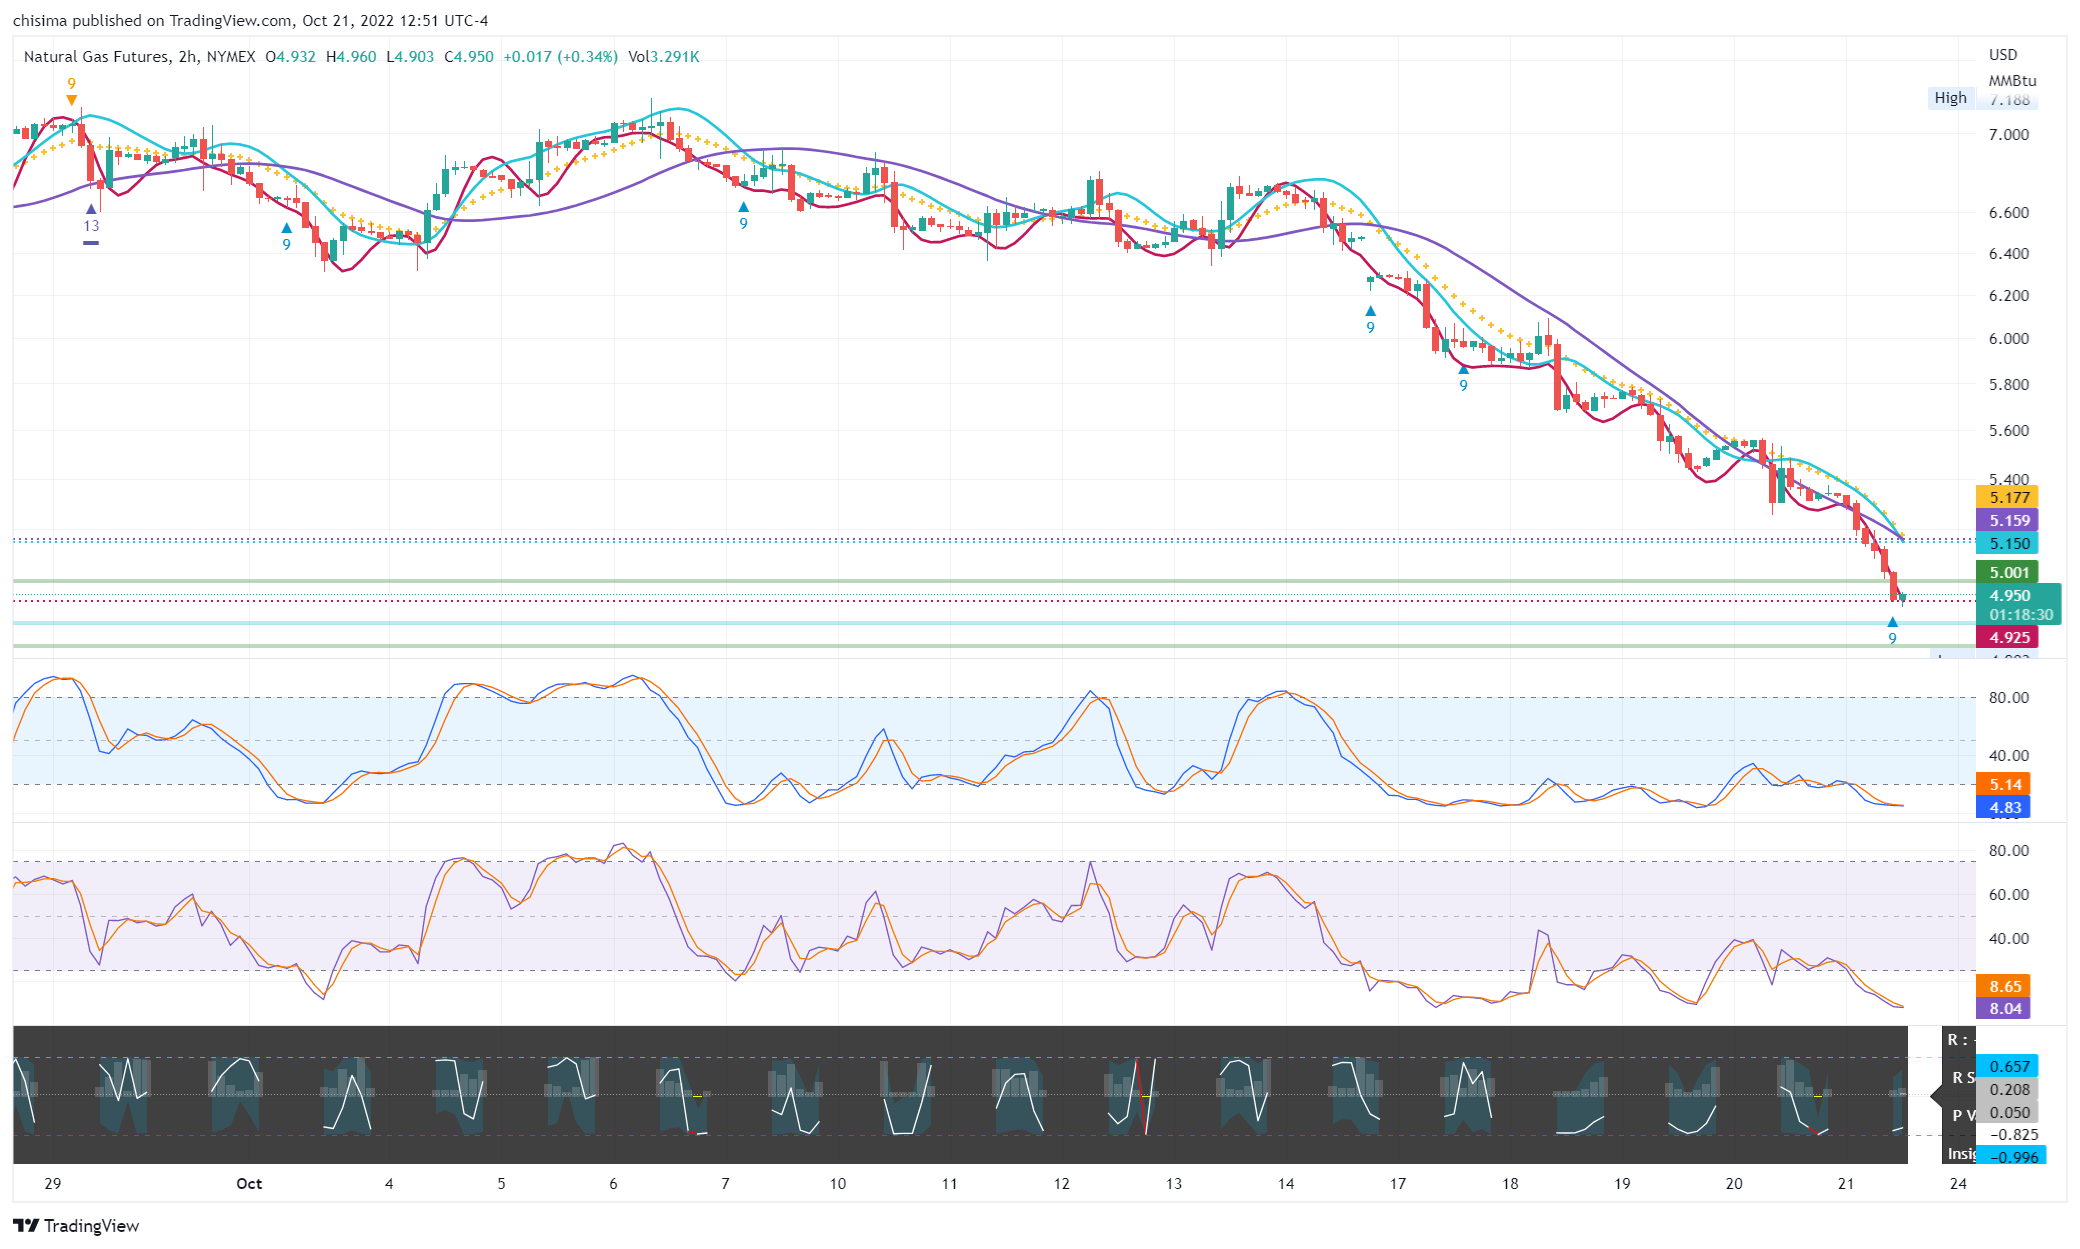
Task: Click the green 5.001 price level tag
Action: pos(2007,572)
